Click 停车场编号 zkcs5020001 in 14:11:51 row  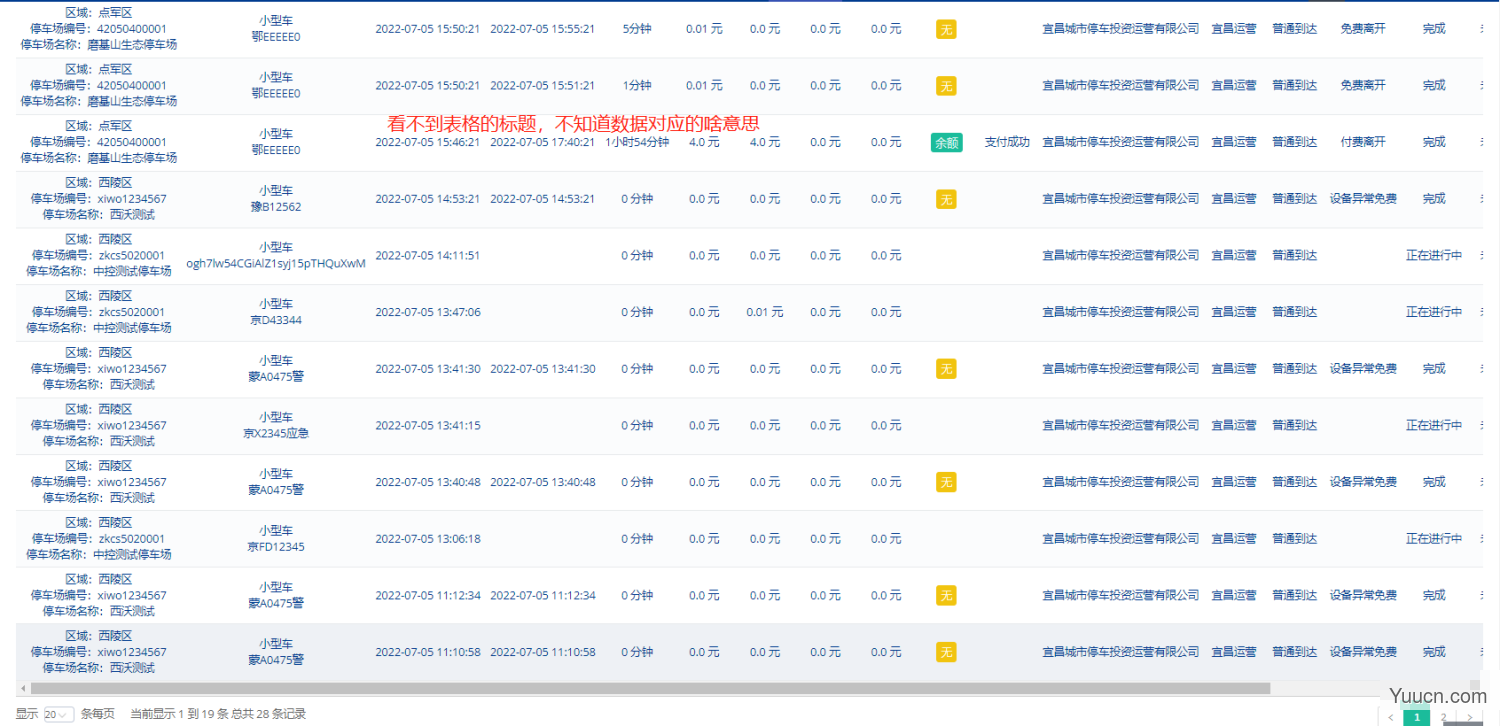click(x=98, y=255)
